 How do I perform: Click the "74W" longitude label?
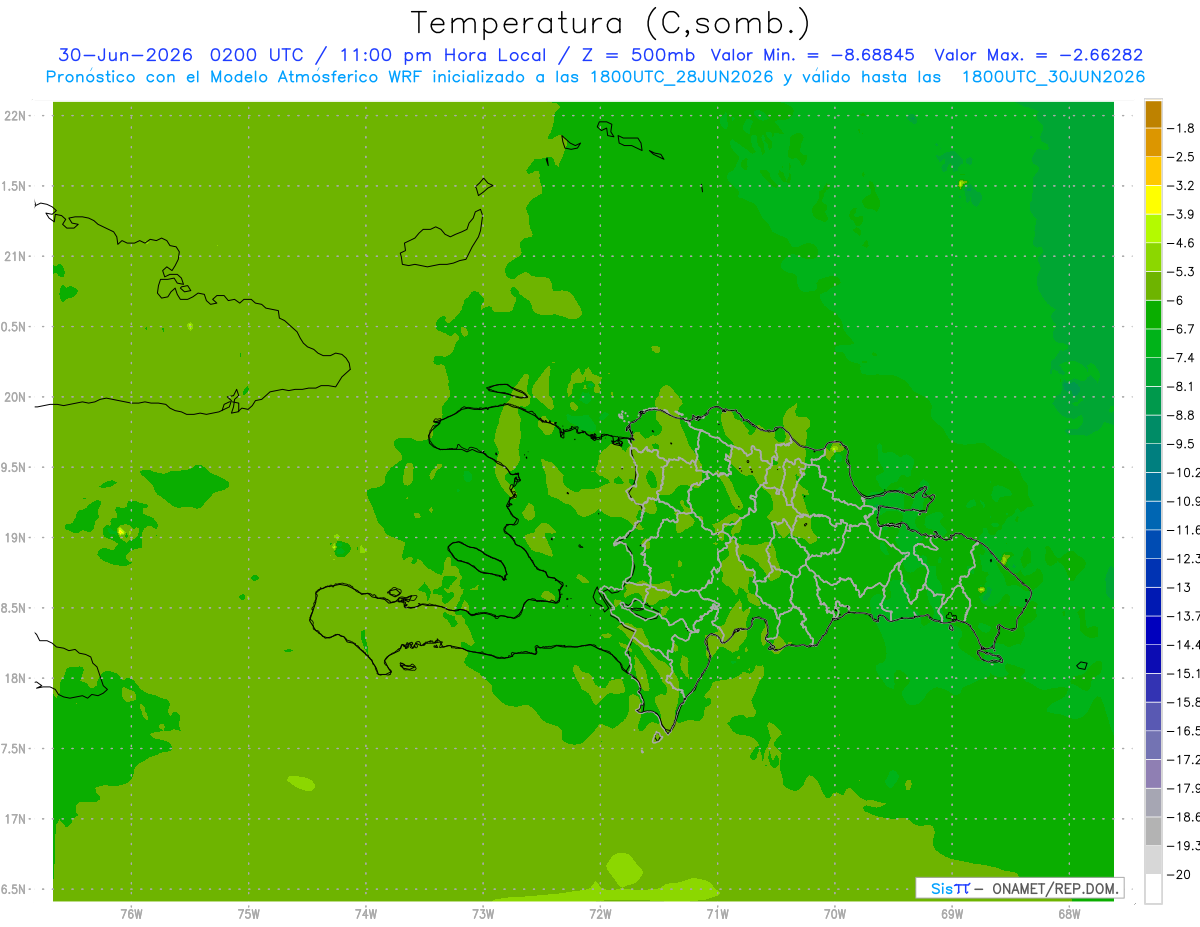click(366, 913)
